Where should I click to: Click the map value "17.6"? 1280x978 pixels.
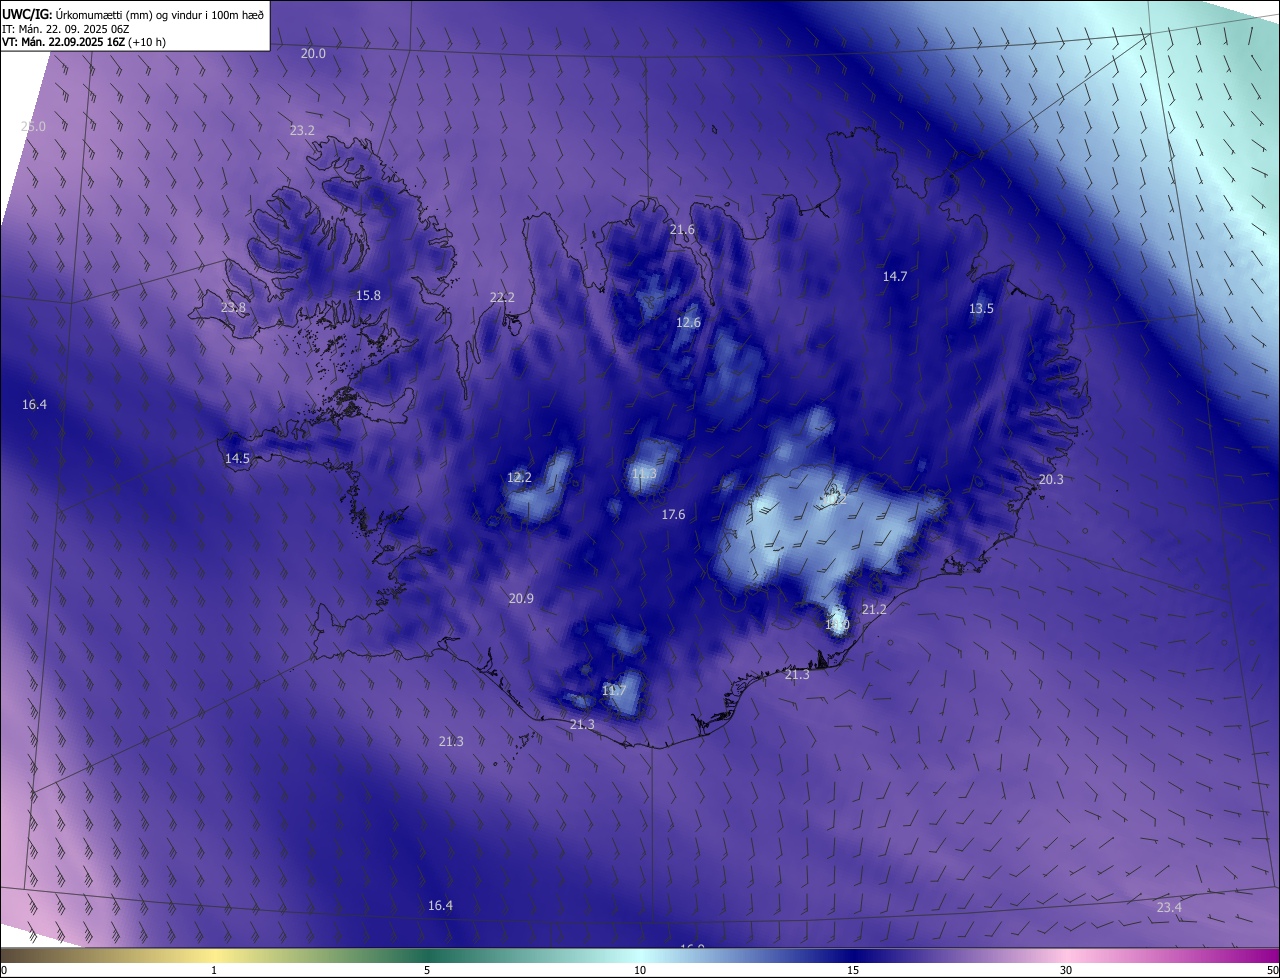(673, 514)
